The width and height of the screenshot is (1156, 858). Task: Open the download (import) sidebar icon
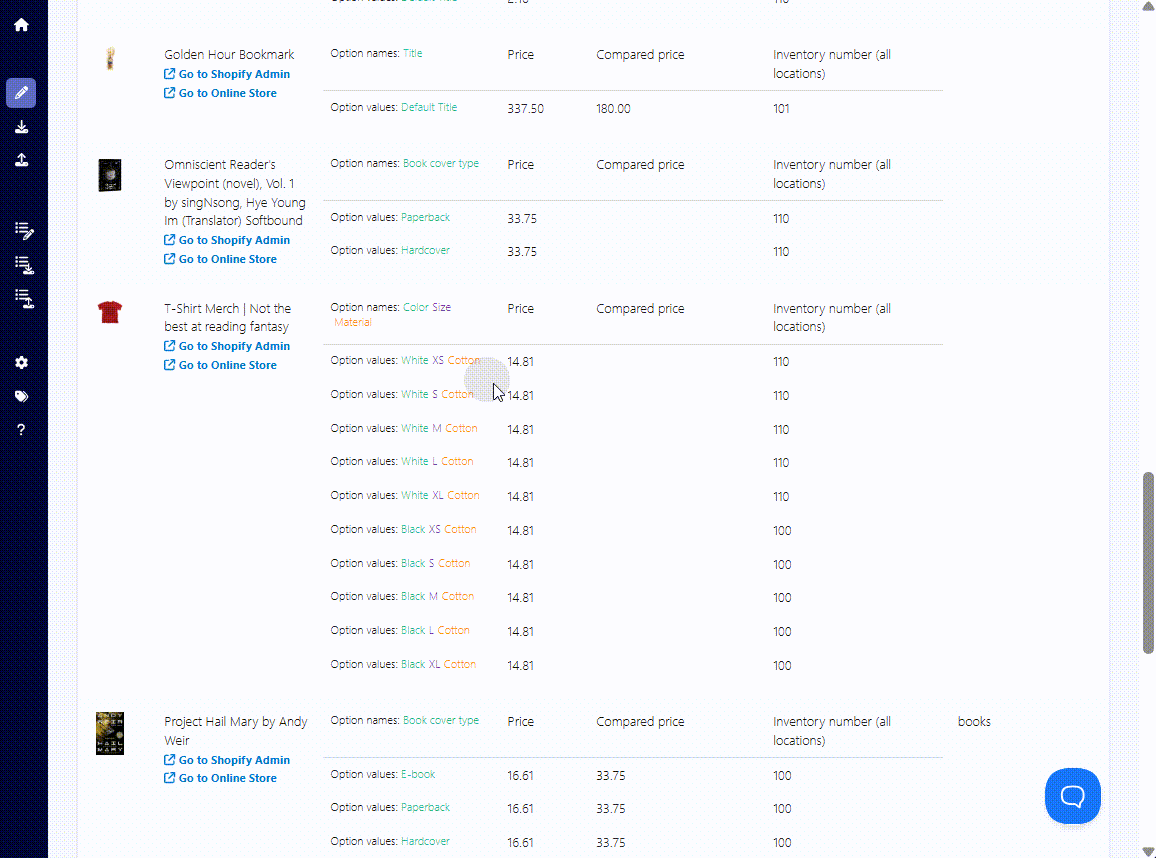[21, 127]
